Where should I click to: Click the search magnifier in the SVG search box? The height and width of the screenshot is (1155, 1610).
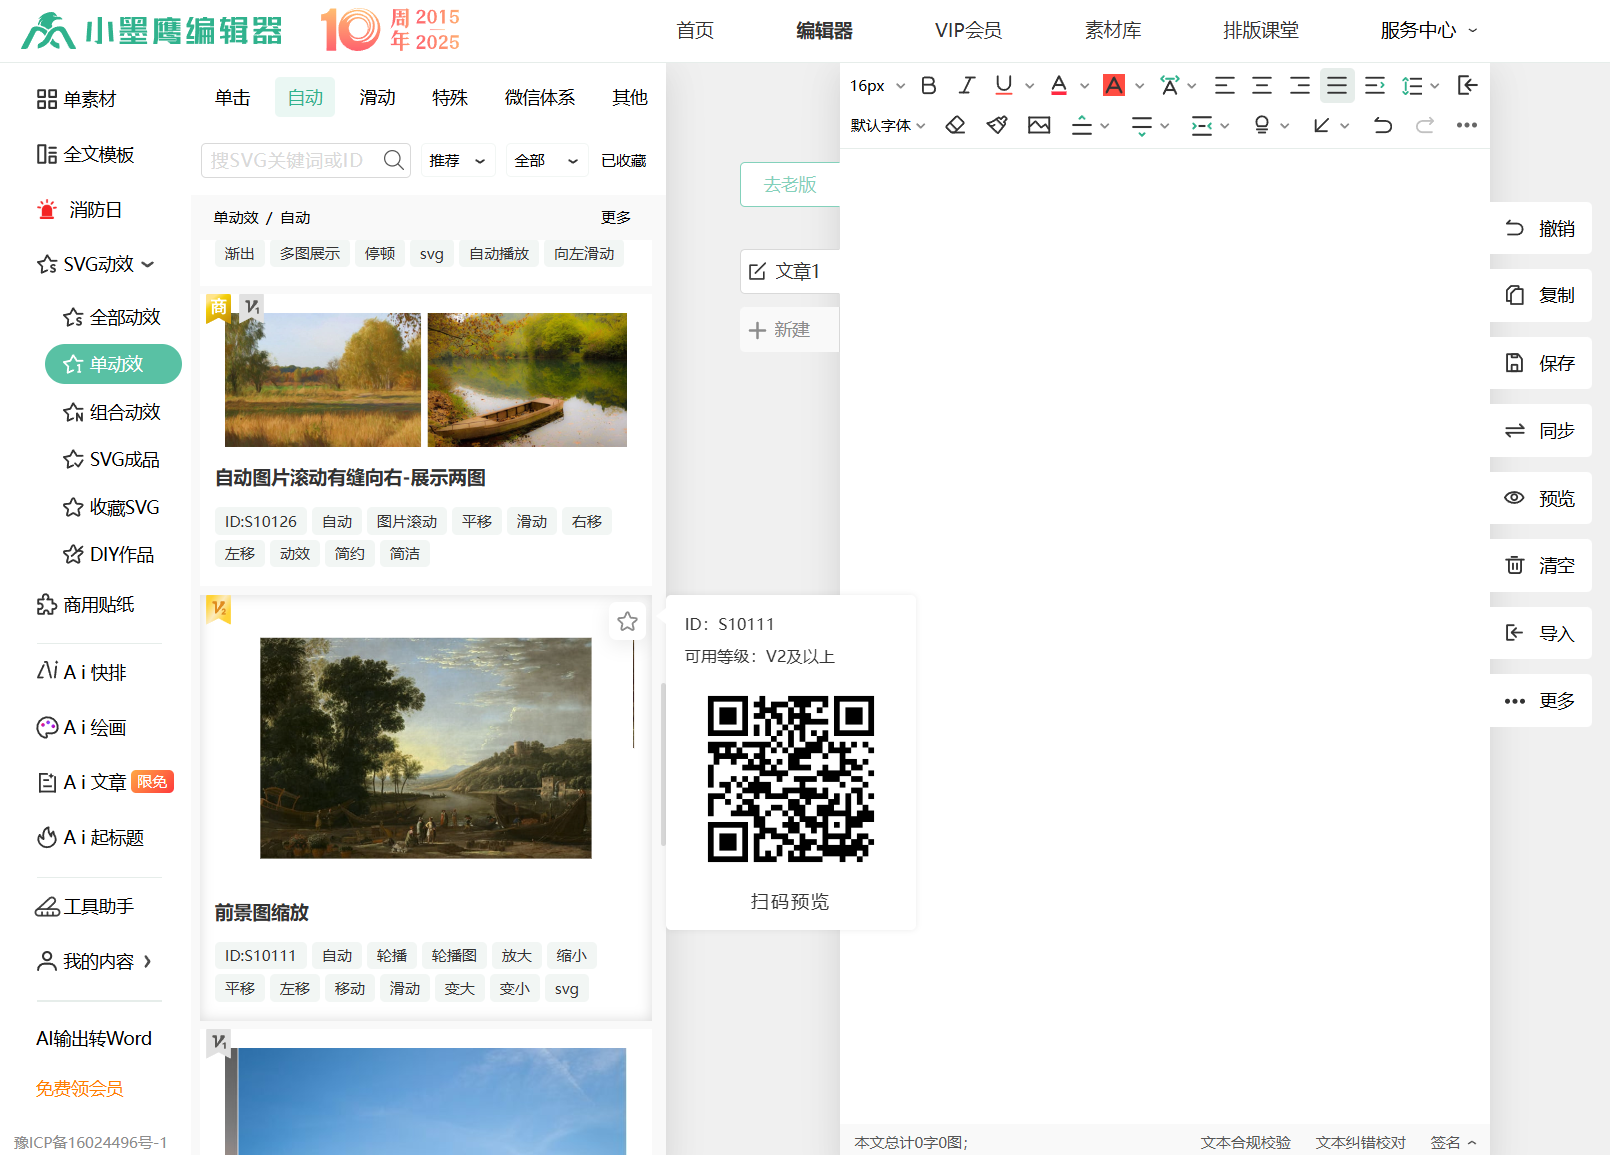tap(394, 160)
